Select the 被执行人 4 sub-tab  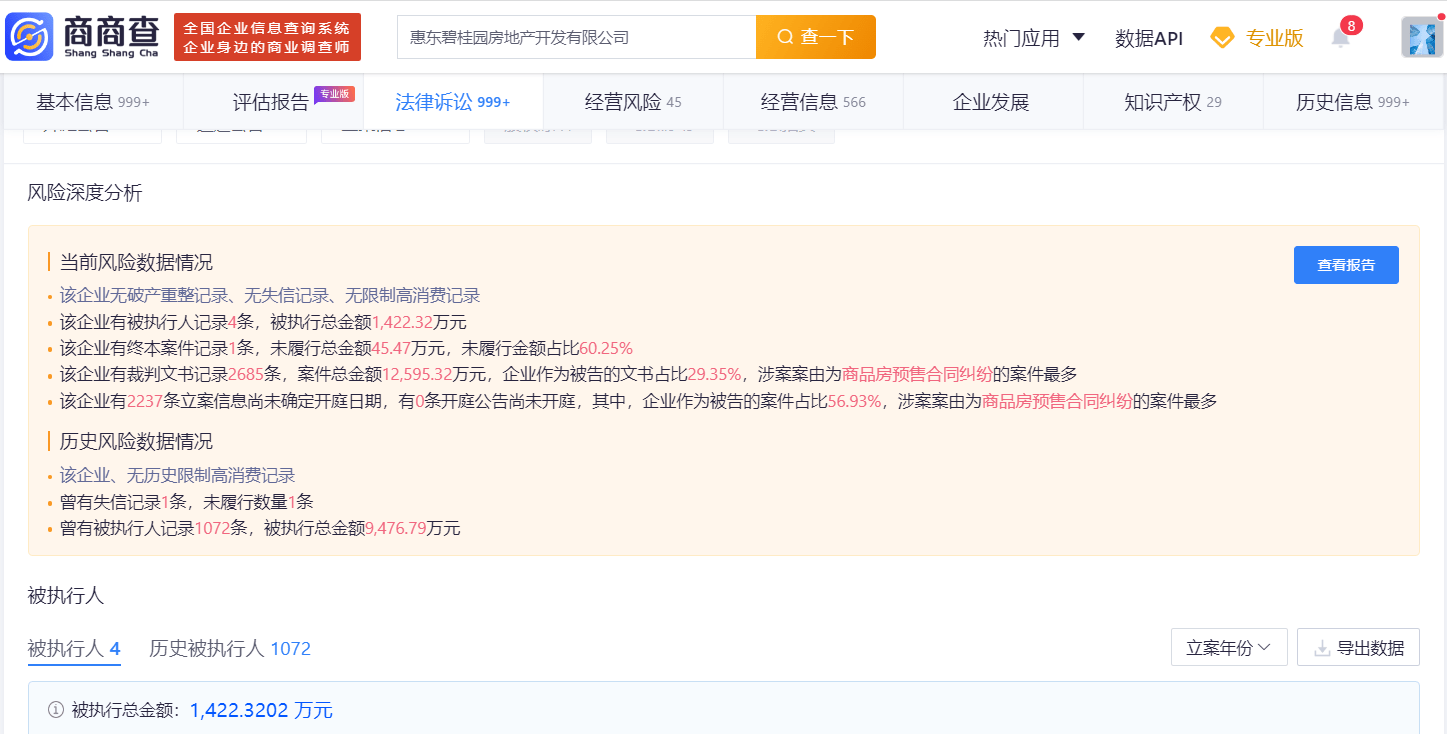(x=74, y=649)
